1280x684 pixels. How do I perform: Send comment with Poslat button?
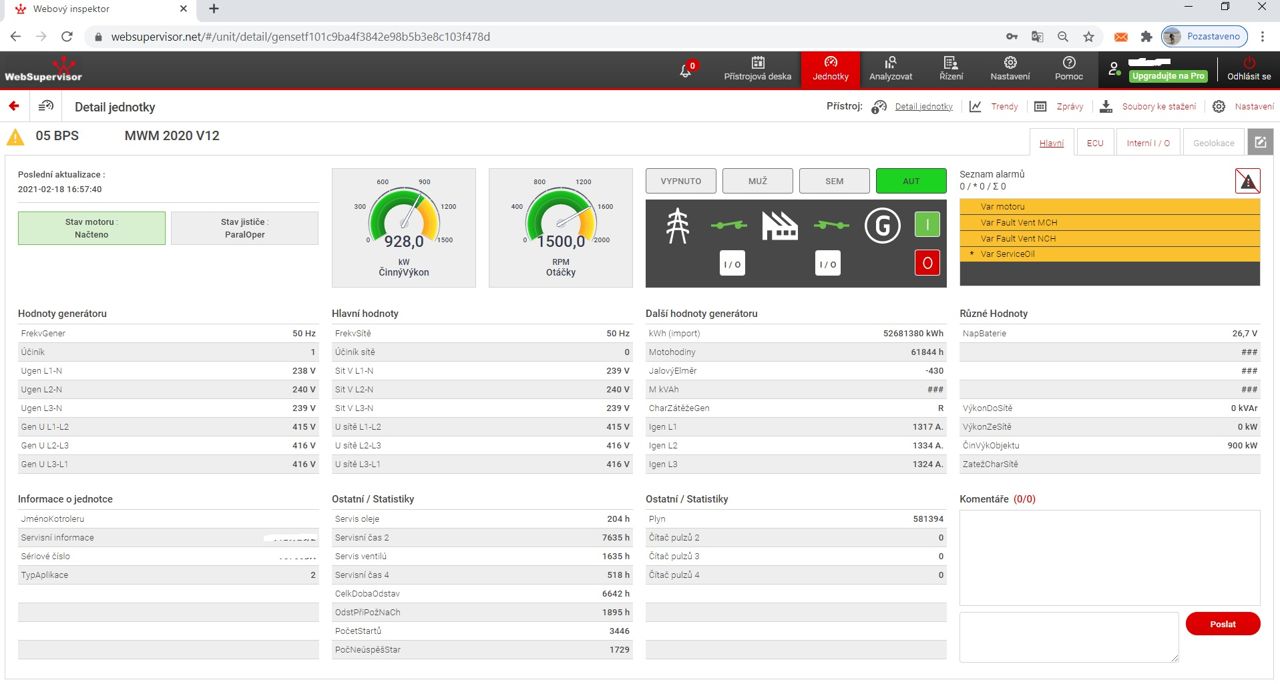click(1223, 624)
